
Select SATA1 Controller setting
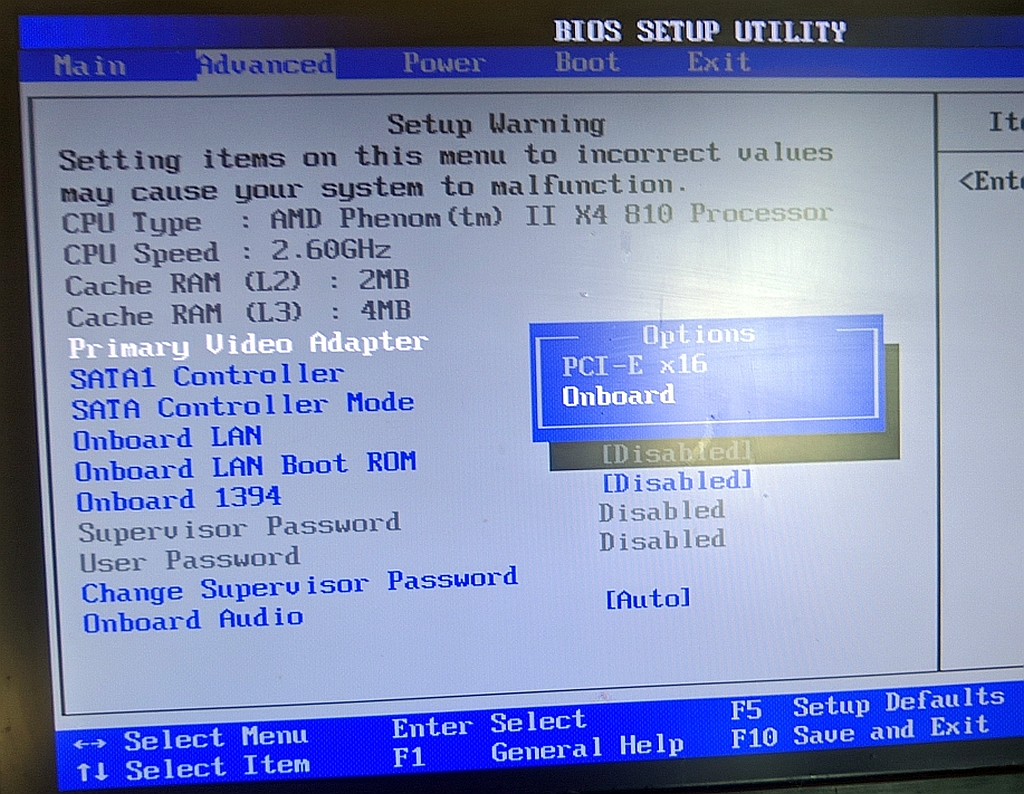[207, 376]
